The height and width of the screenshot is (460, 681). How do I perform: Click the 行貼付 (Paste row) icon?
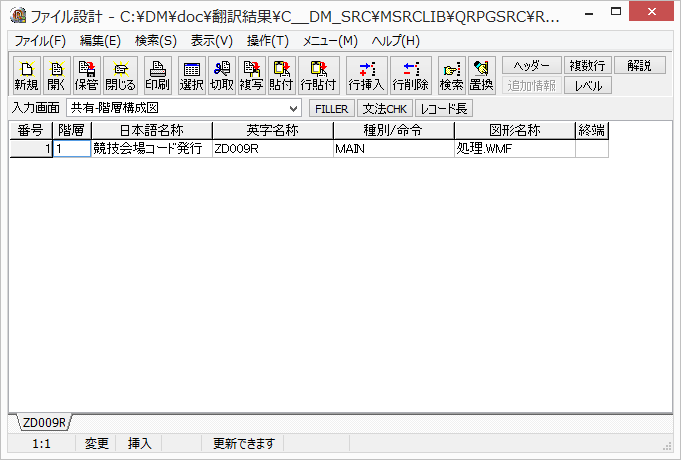click(318, 75)
